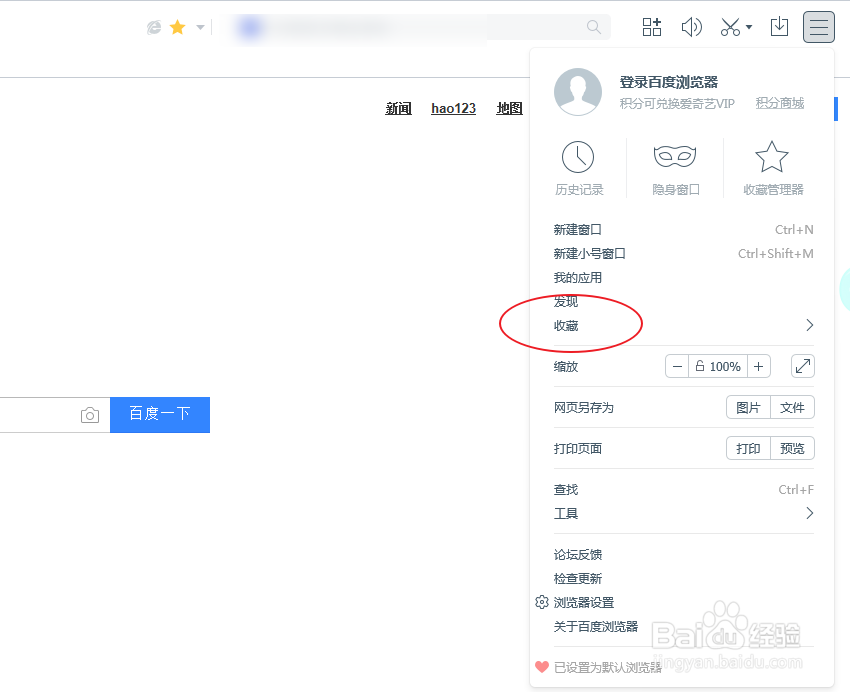Image resolution: width=850 pixels, height=692 pixels.
Task: Expand the 工具 submenu chevron arrow
Action: [809, 513]
